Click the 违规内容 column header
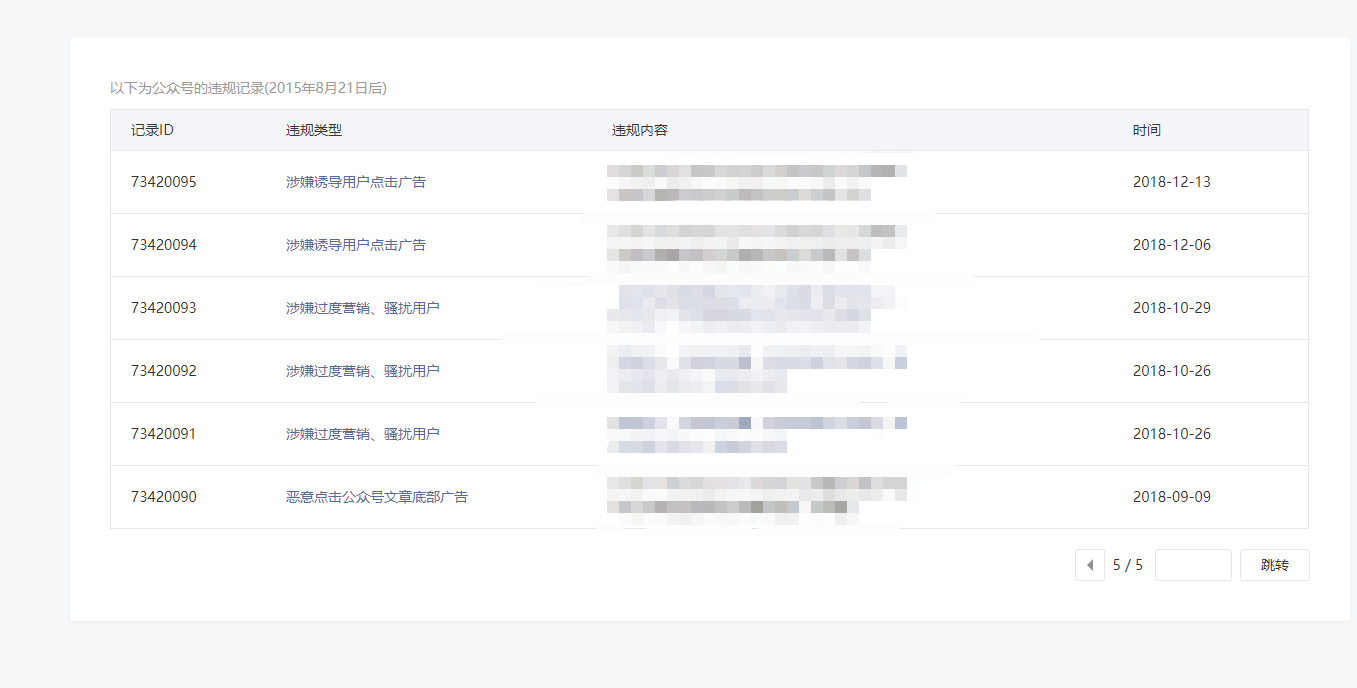 tap(640, 130)
